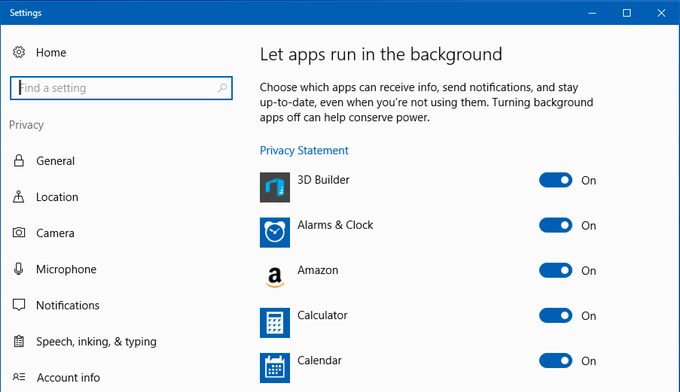Click the Camera icon in sidebar
The image size is (680, 392).
click(19, 232)
